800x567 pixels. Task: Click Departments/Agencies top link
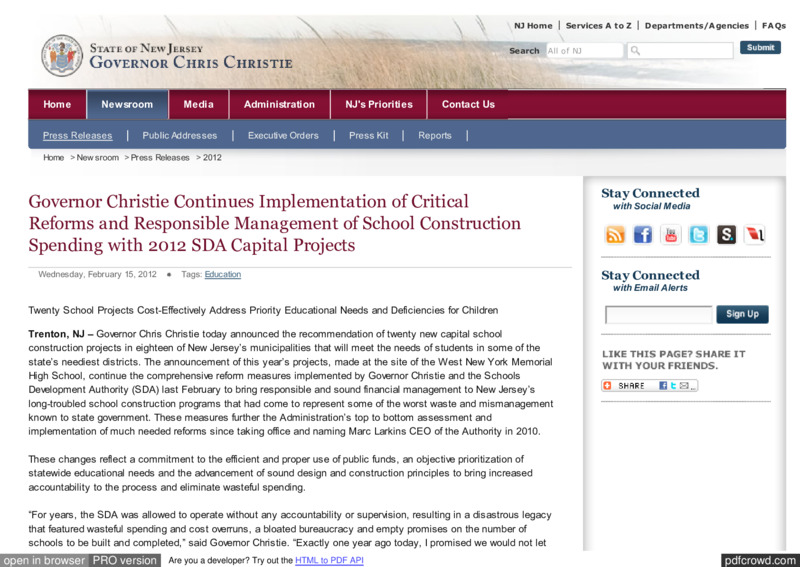[697, 26]
